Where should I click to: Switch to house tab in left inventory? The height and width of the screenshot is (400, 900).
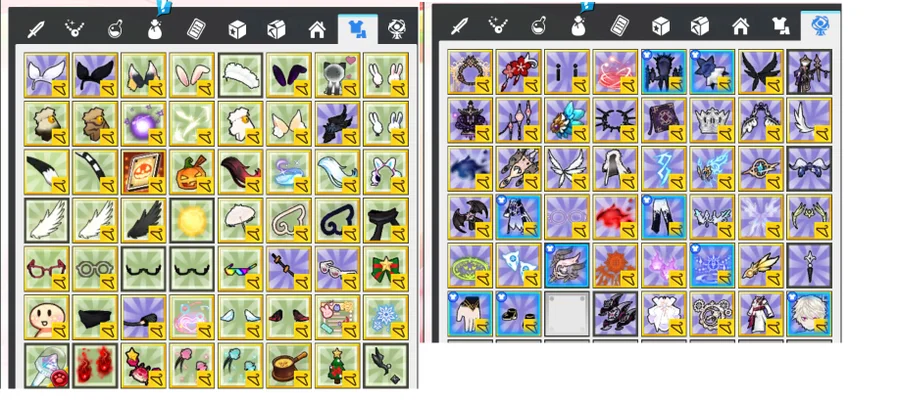tap(317, 29)
